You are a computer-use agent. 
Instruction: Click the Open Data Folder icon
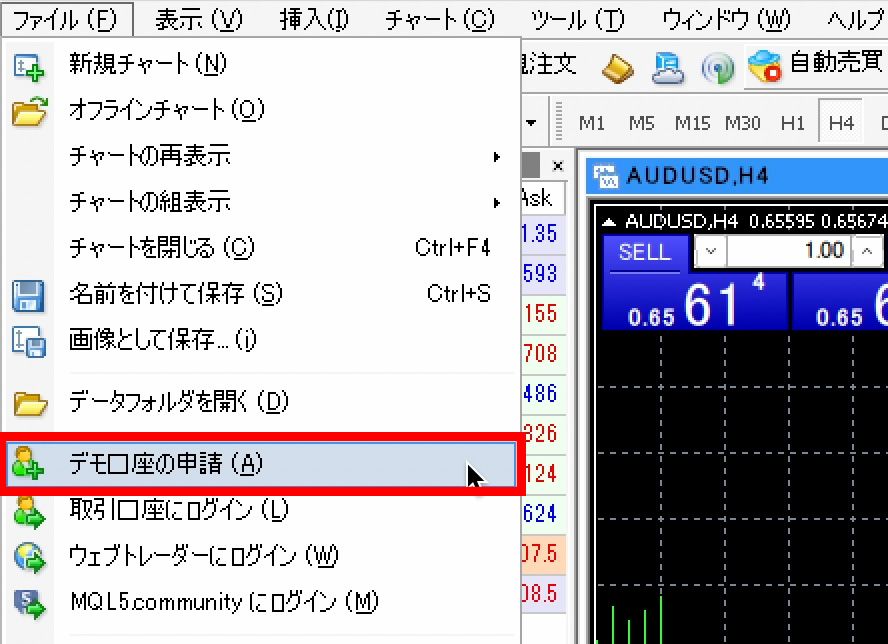coord(29,403)
